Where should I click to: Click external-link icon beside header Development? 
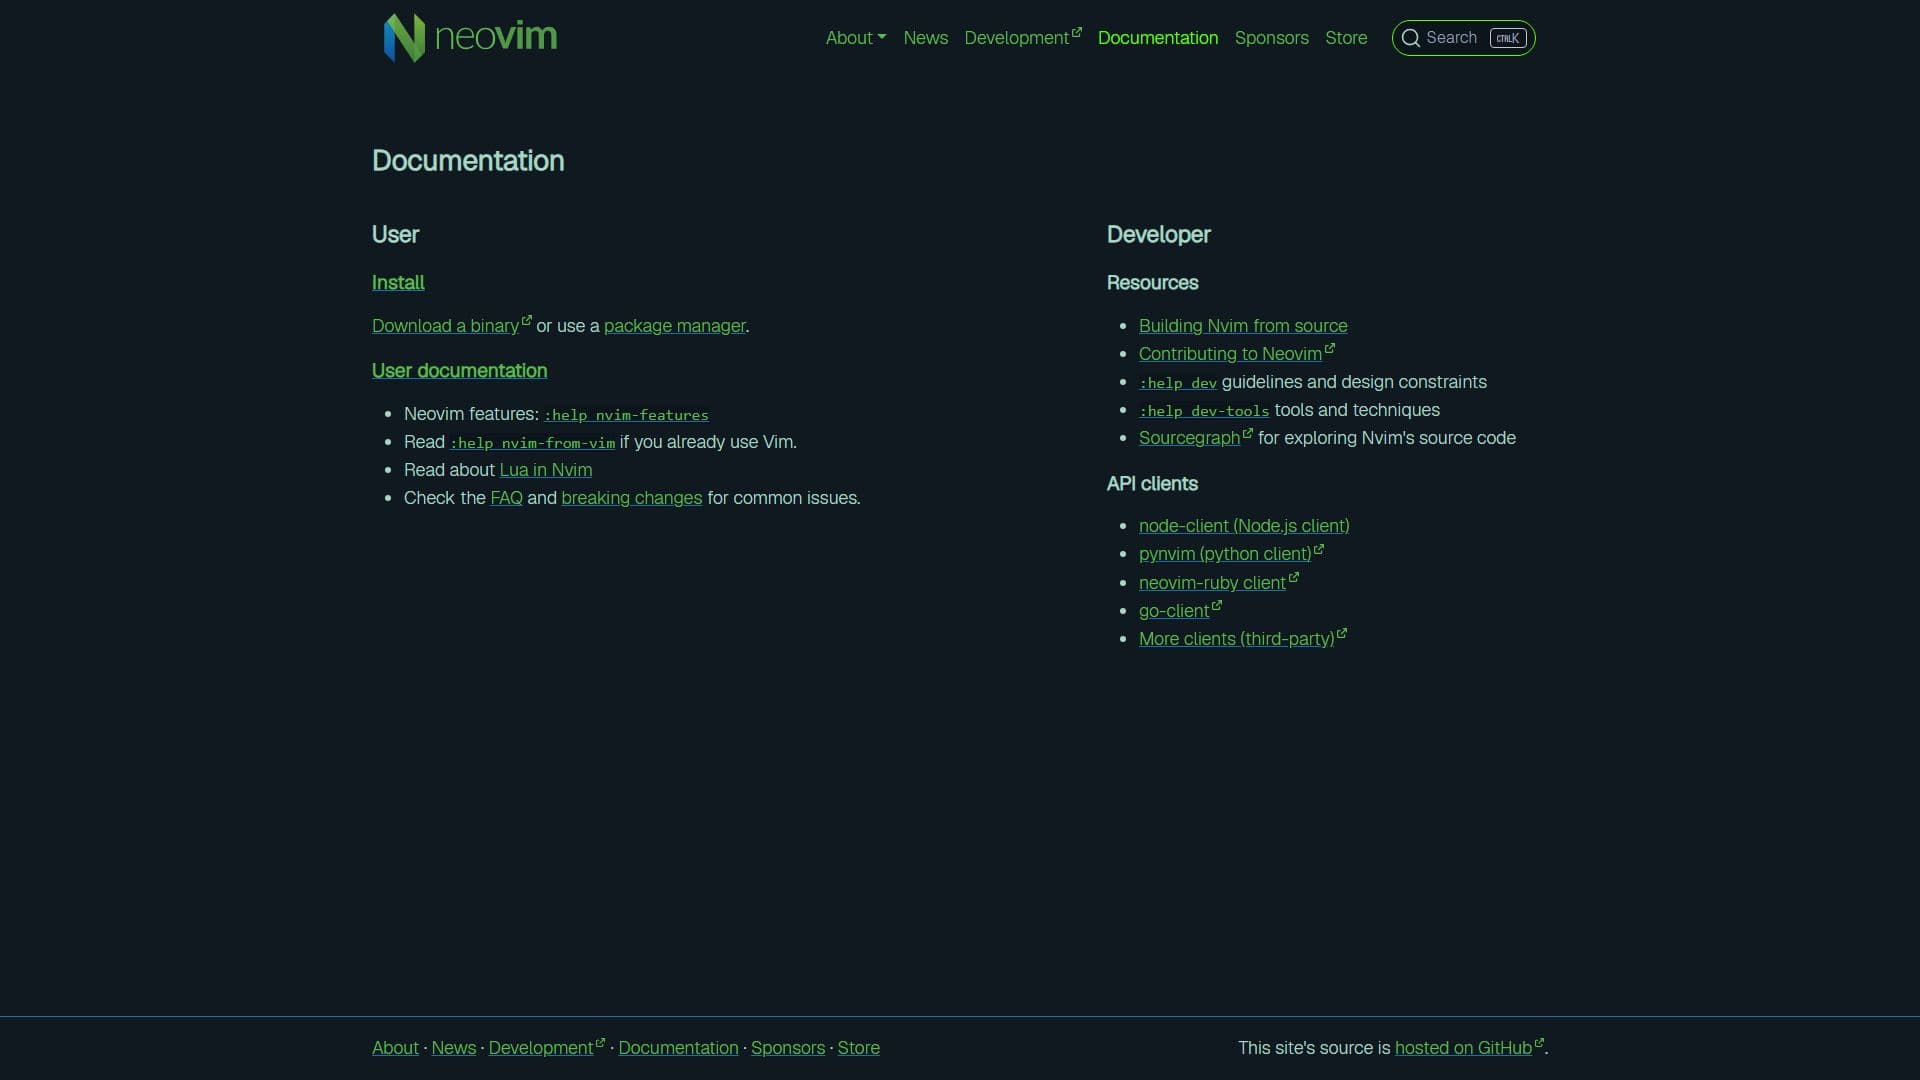(x=1077, y=32)
